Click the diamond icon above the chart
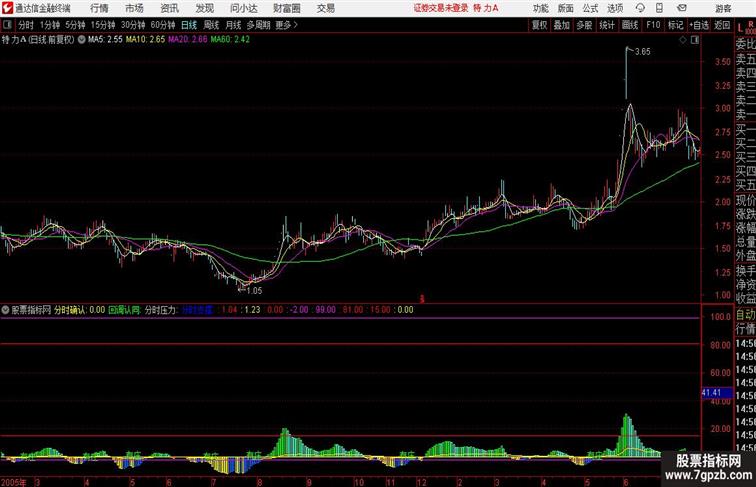The image size is (756, 487). tap(683, 40)
